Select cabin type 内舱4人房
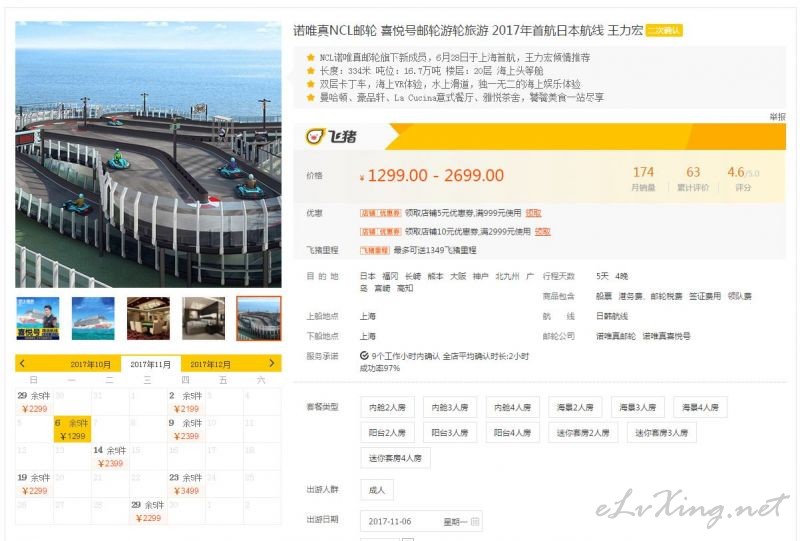The height and width of the screenshot is (541, 800). [x=512, y=407]
